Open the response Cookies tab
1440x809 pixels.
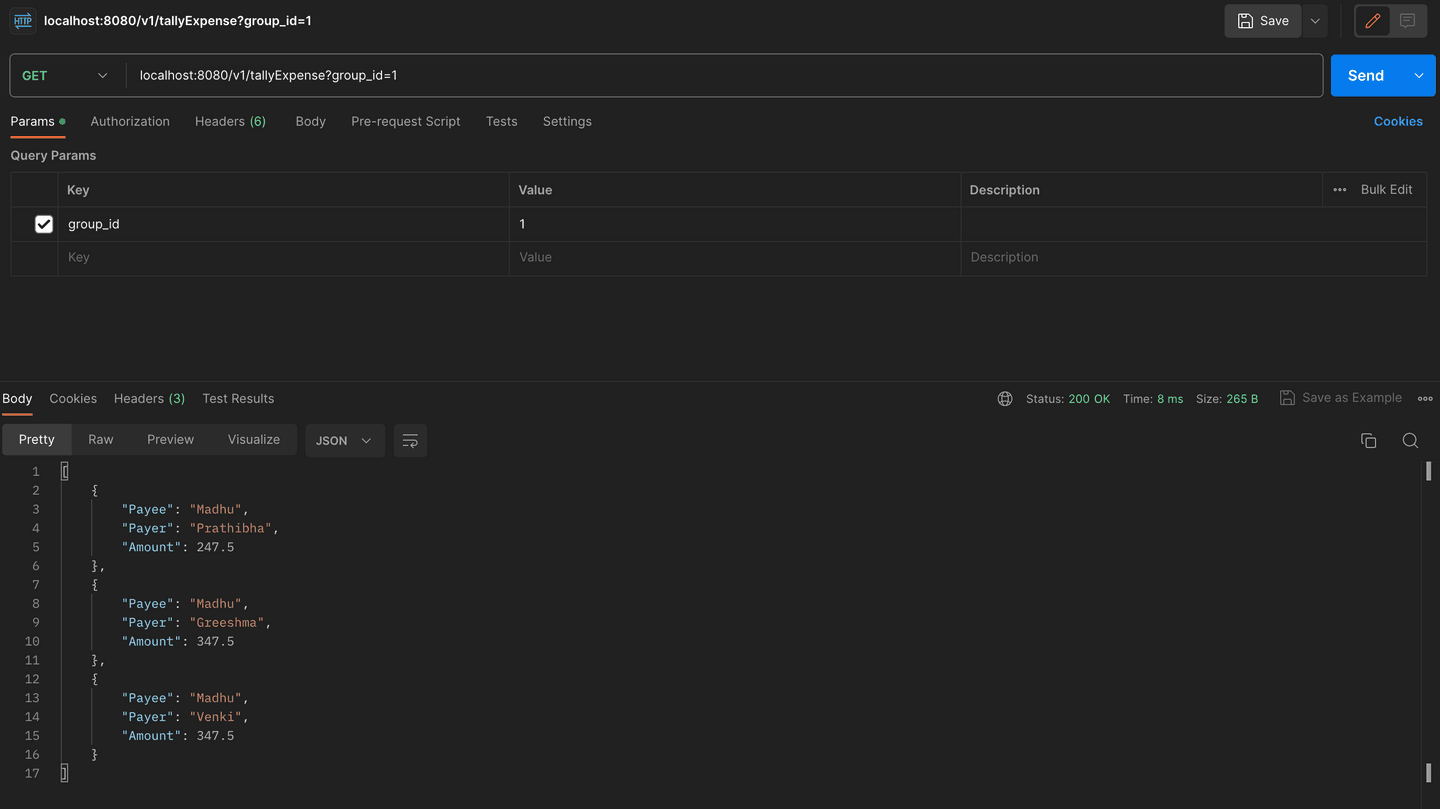coord(73,398)
